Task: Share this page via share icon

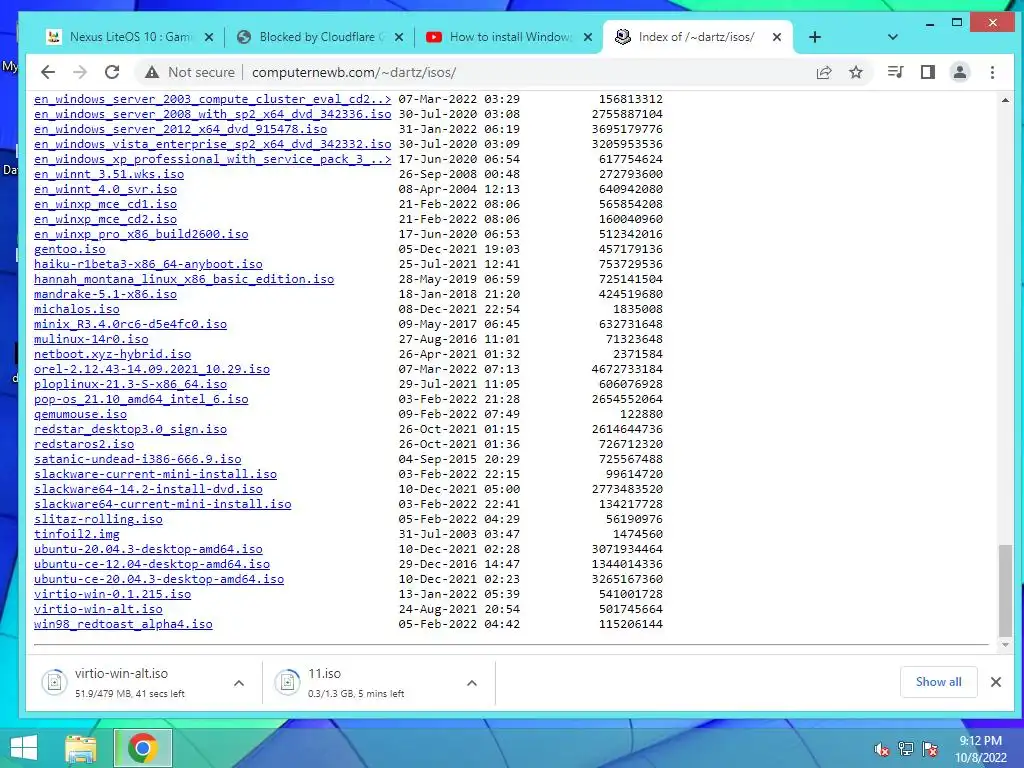Action: tap(824, 72)
